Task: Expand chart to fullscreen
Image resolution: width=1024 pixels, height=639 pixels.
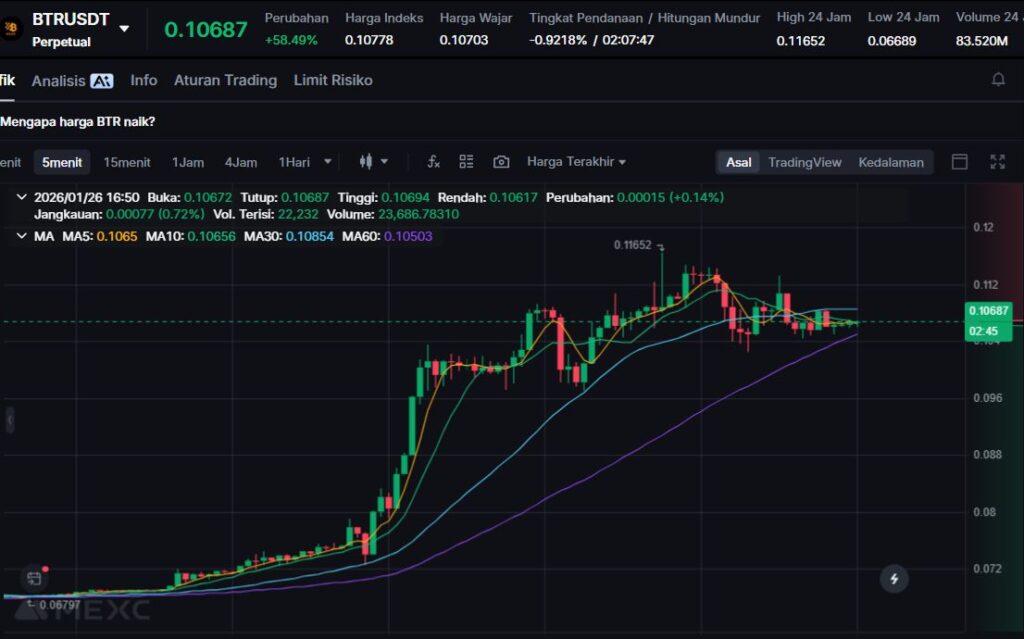Action: pyautogui.click(x=997, y=162)
